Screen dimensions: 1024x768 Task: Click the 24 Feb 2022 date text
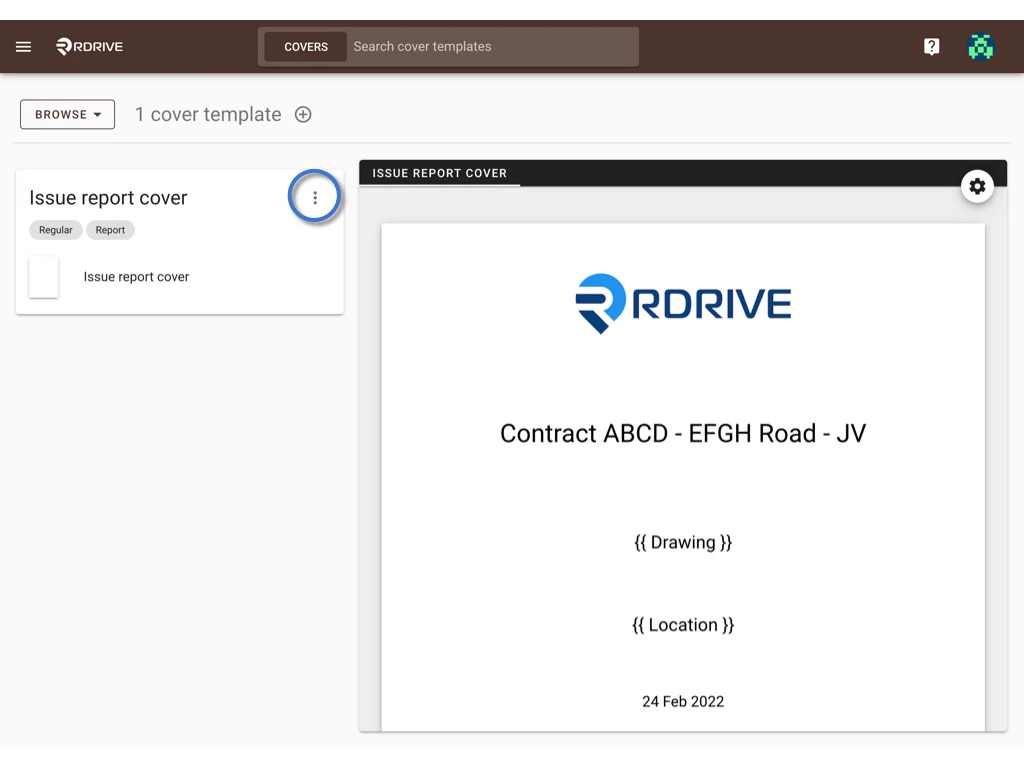tap(683, 701)
